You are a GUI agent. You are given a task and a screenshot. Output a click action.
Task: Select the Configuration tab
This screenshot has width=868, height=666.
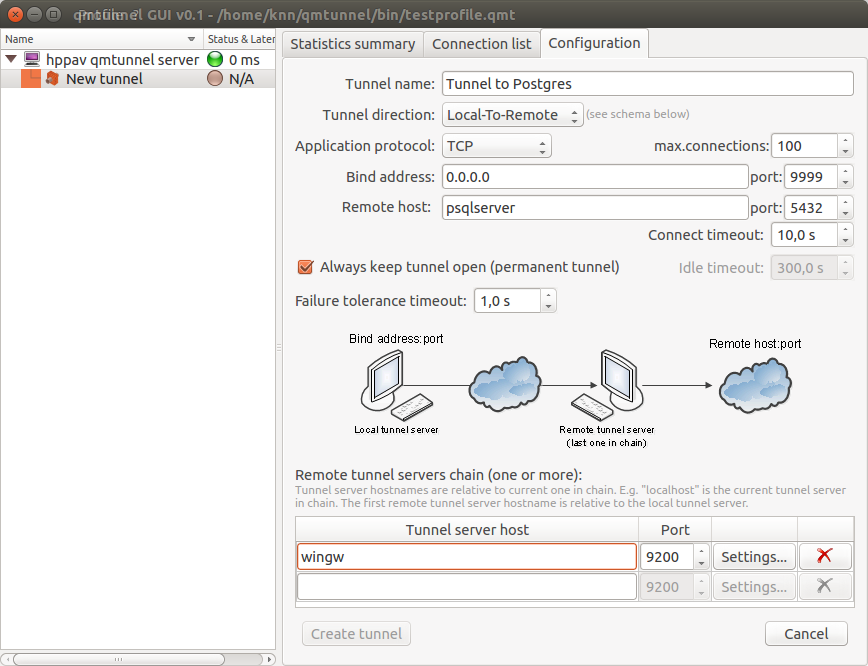pos(594,43)
